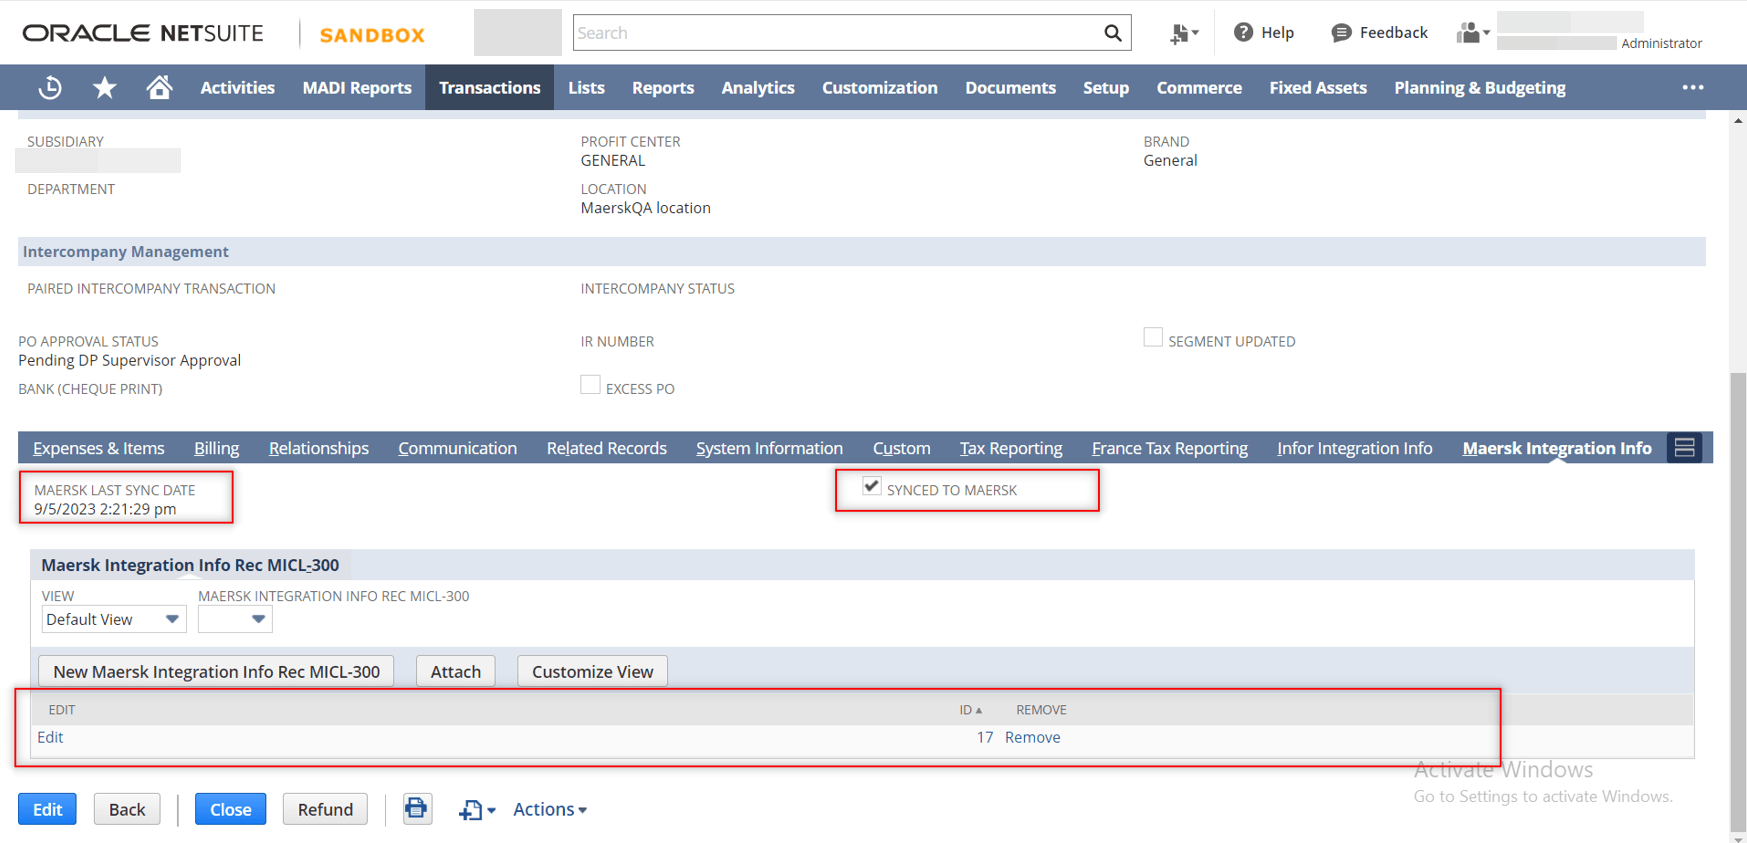Click the search magnifier icon
Screen dimensions: 1747x843
coord(1112,33)
